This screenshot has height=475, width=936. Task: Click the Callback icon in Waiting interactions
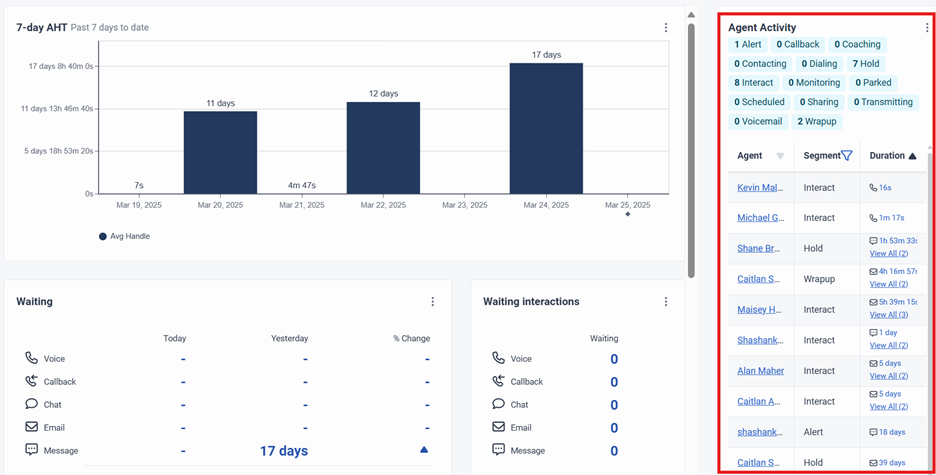(x=498, y=381)
